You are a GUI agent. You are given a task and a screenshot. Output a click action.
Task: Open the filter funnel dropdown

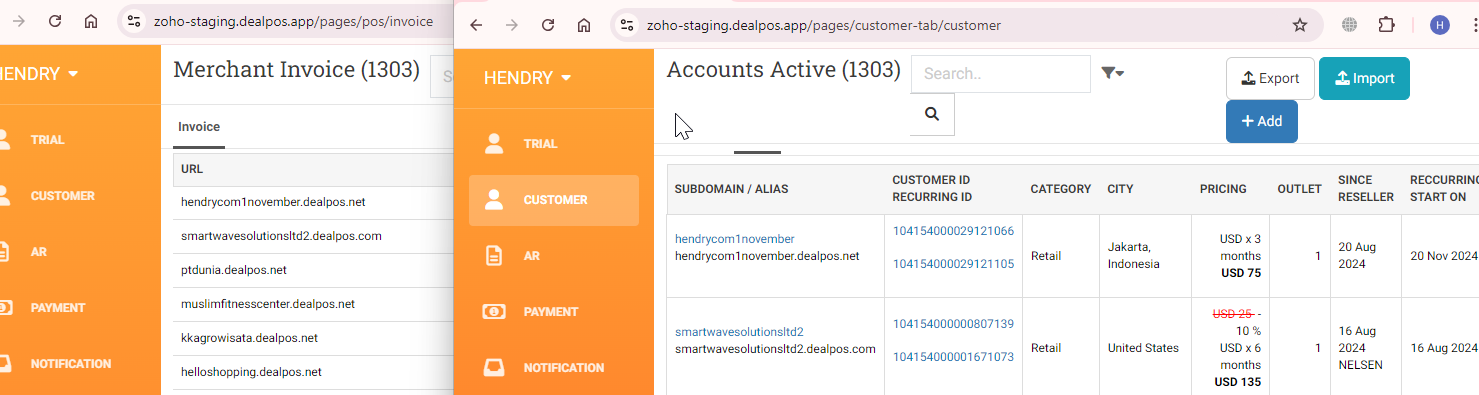1112,73
